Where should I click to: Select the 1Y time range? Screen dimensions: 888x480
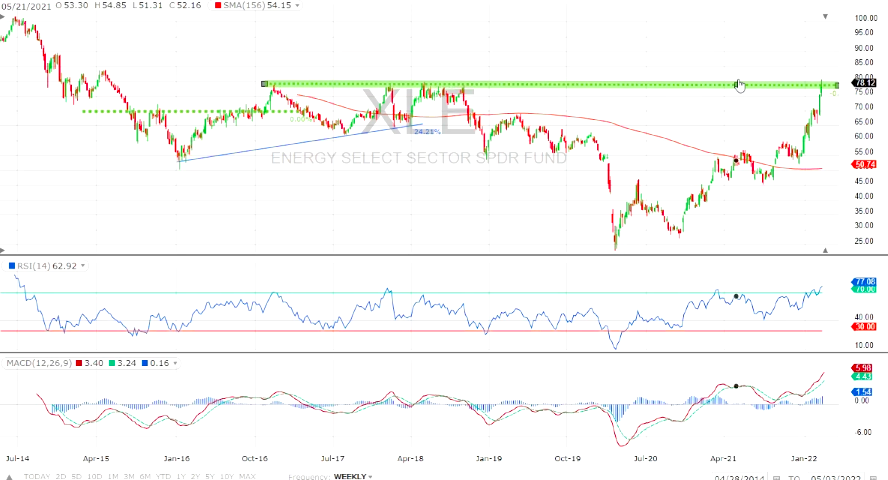pyautogui.click(x=181, y=477)
